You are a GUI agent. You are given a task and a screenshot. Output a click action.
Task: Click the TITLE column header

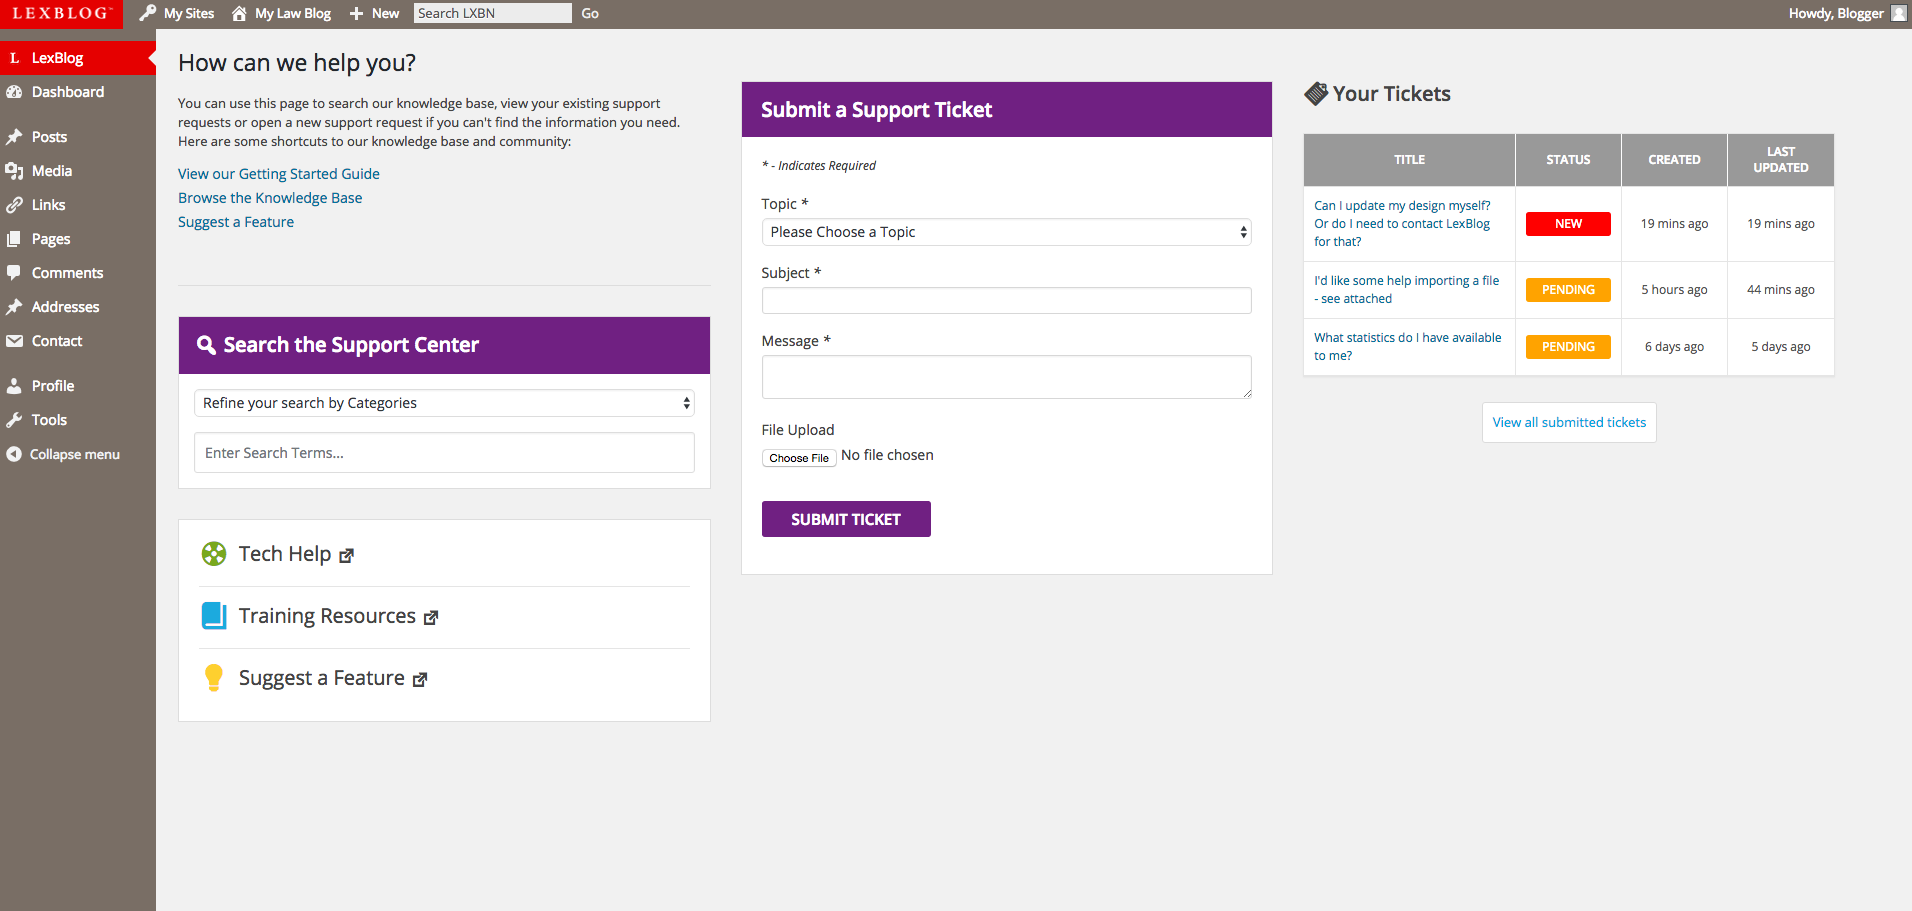click(x=1409, y=160)
